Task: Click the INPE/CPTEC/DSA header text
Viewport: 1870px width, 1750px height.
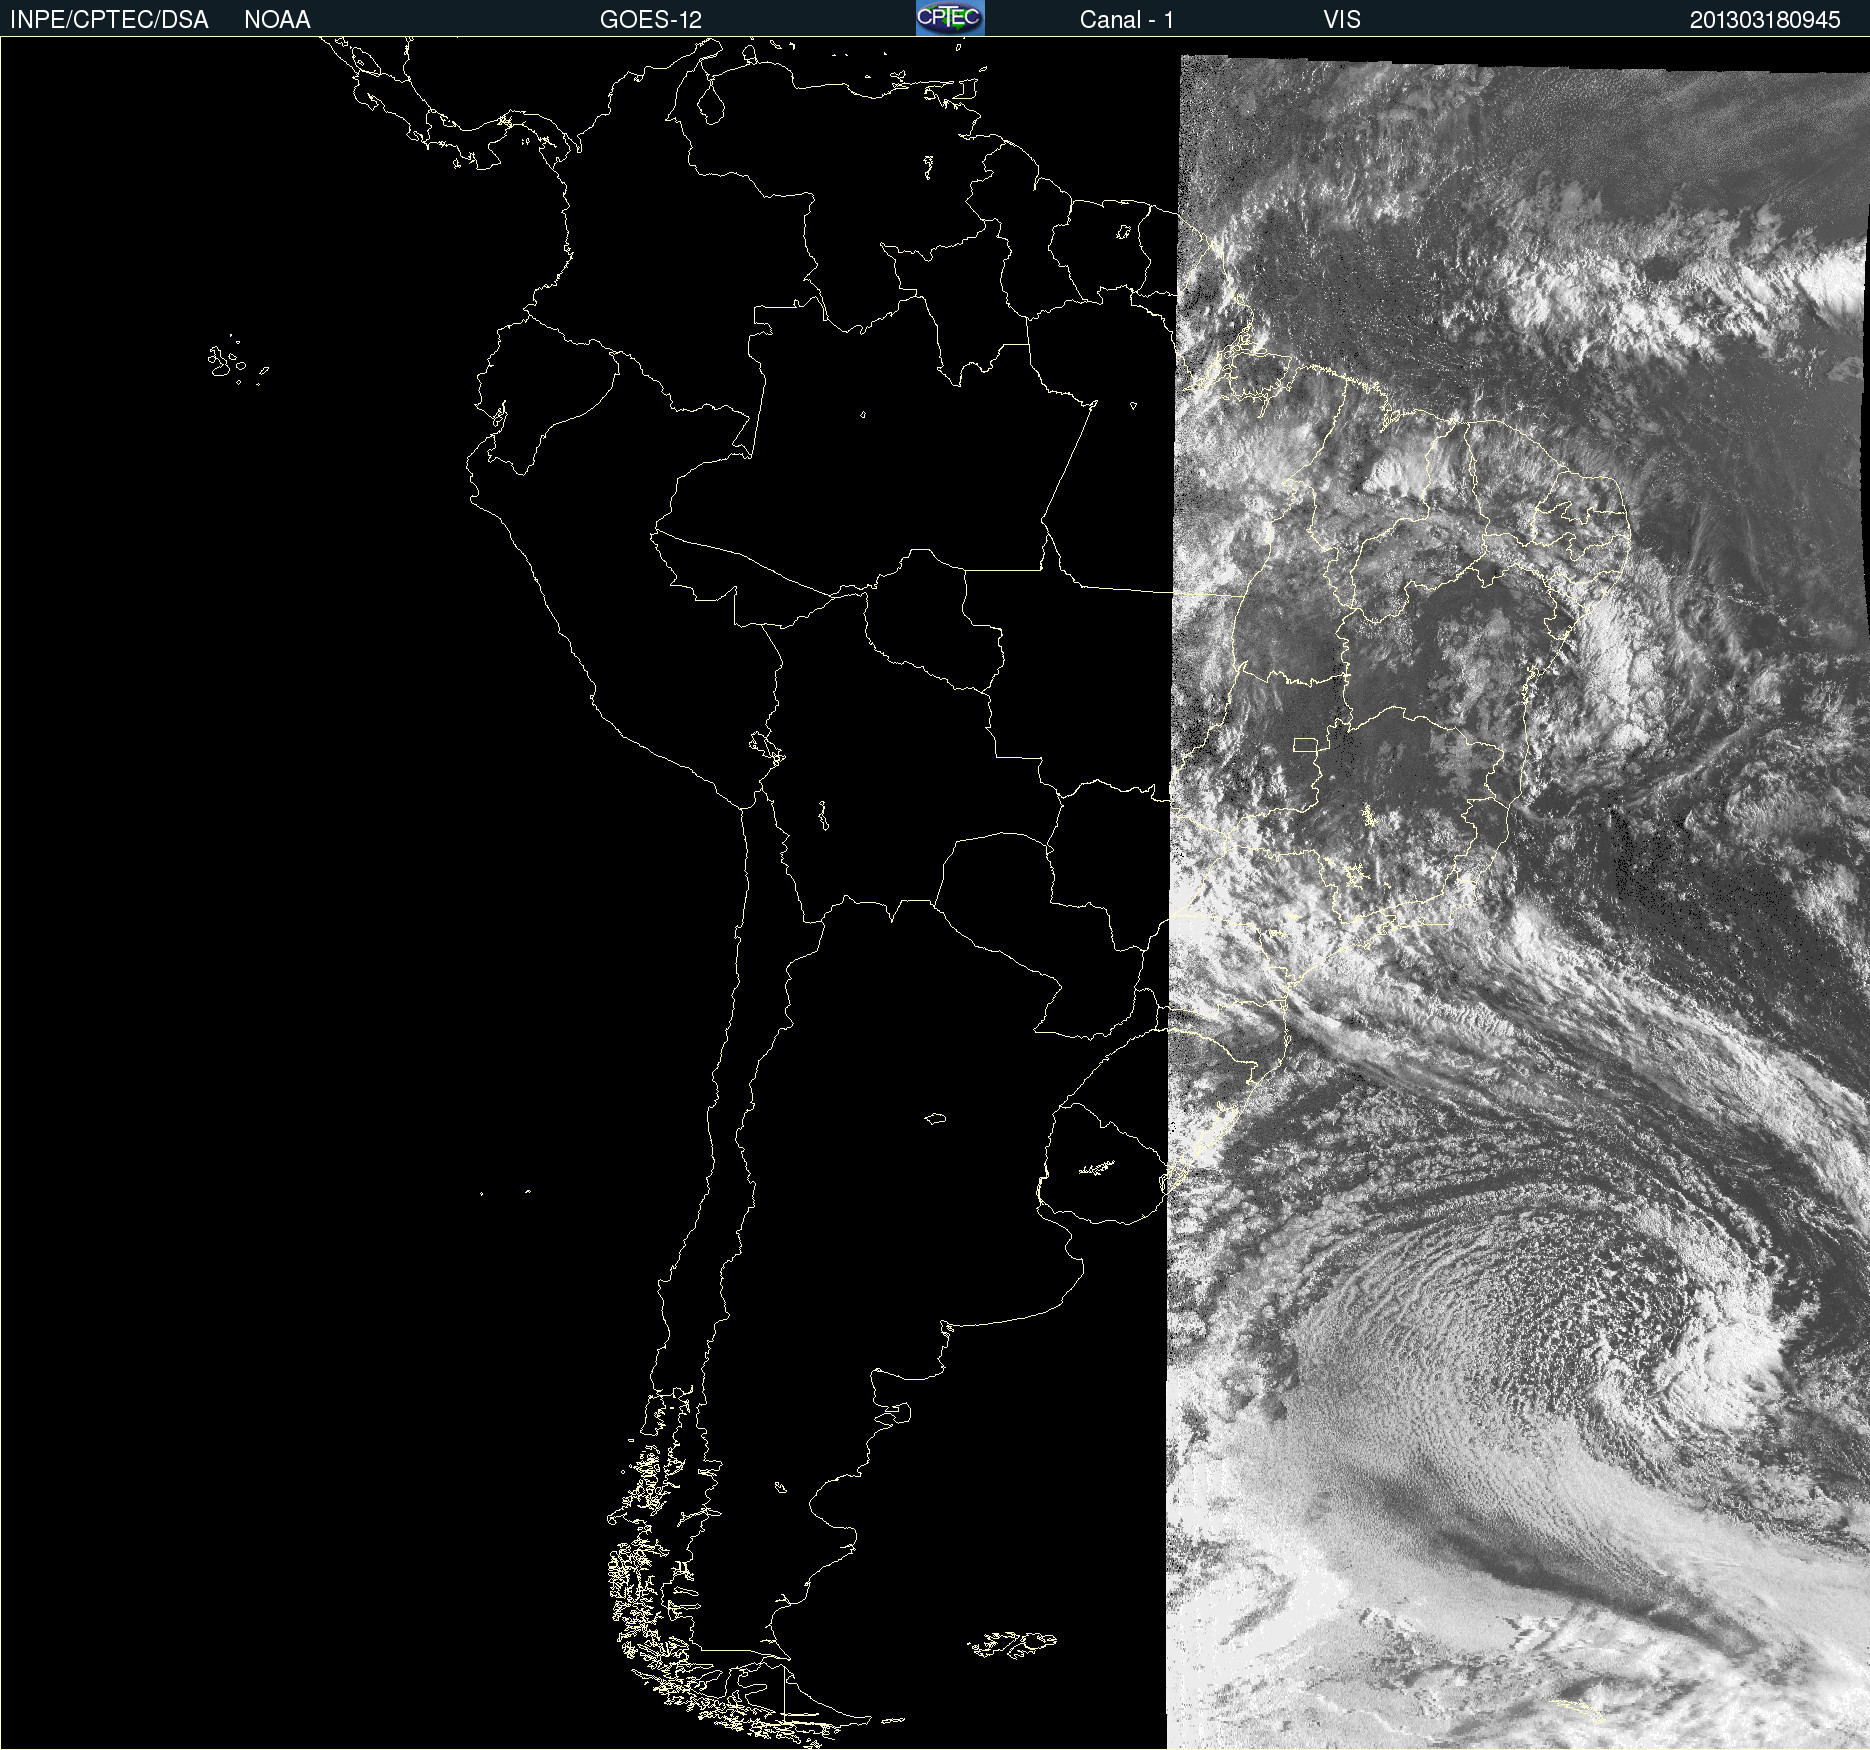Action: pyautogui.click(x=109, y=20)
